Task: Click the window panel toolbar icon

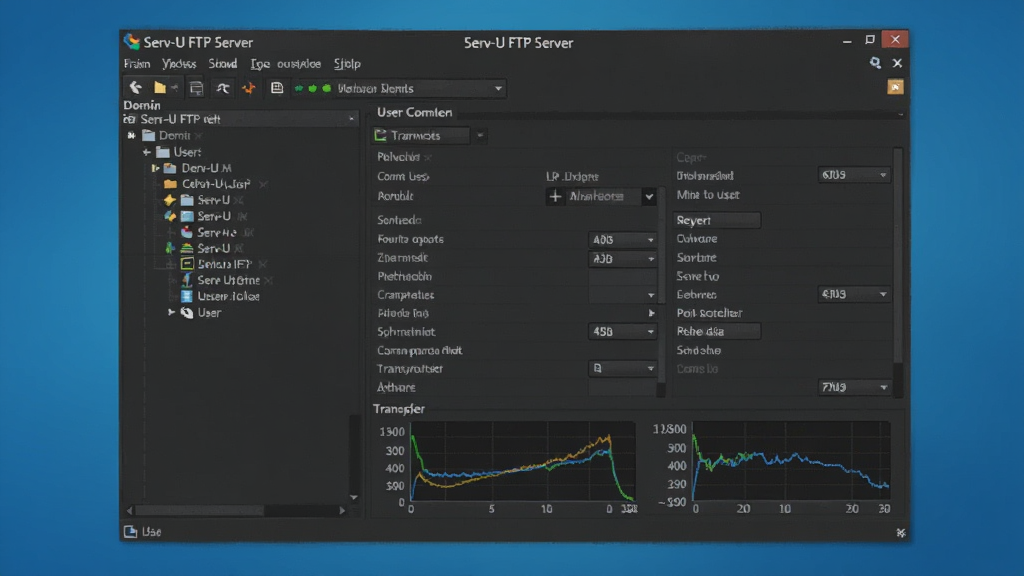Action: coord(196,88)
